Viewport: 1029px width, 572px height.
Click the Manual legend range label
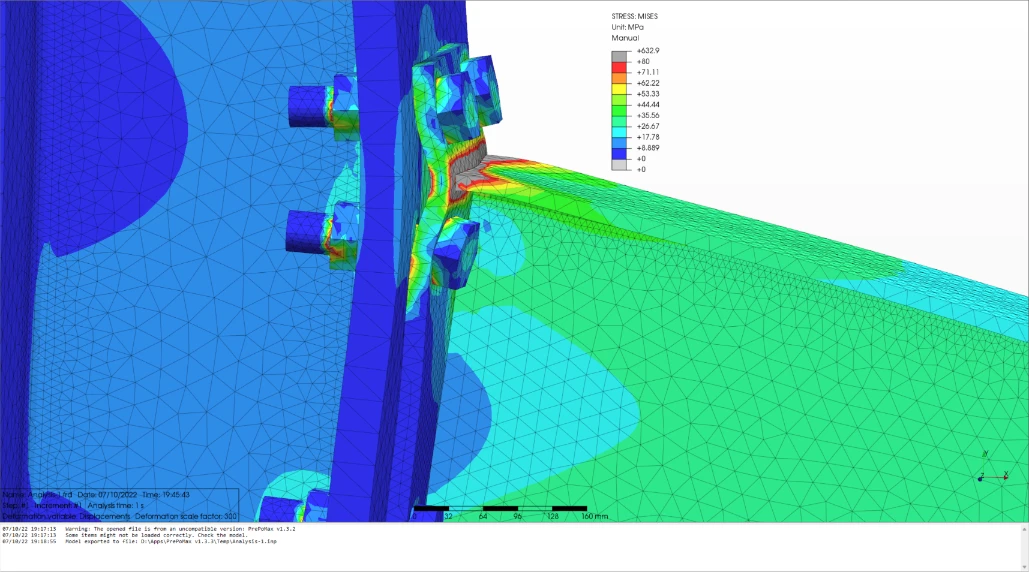626,38
